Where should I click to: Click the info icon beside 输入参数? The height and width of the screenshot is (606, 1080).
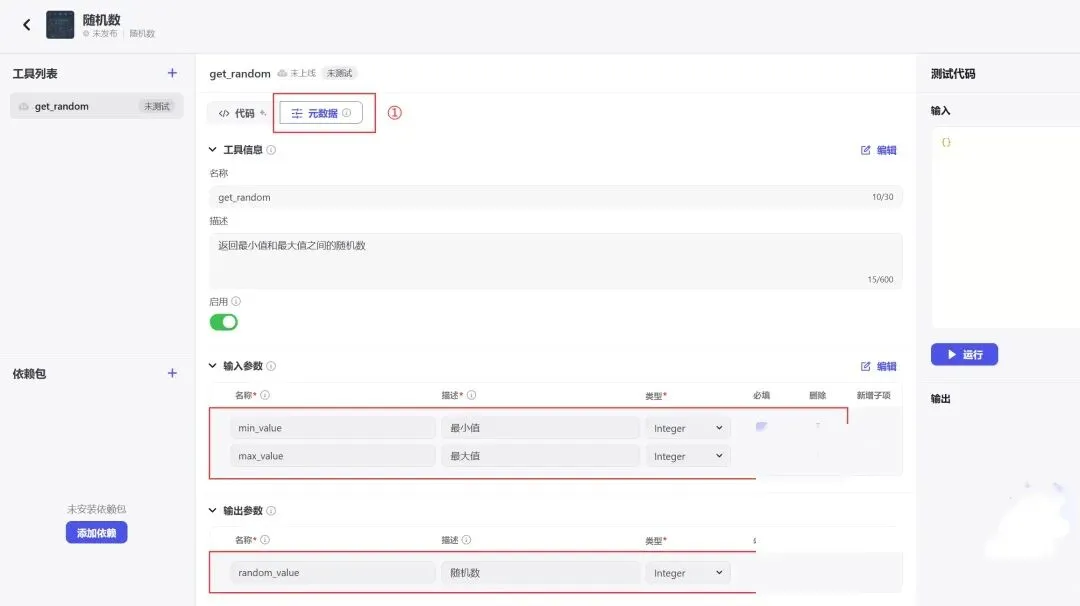(271, 366)
